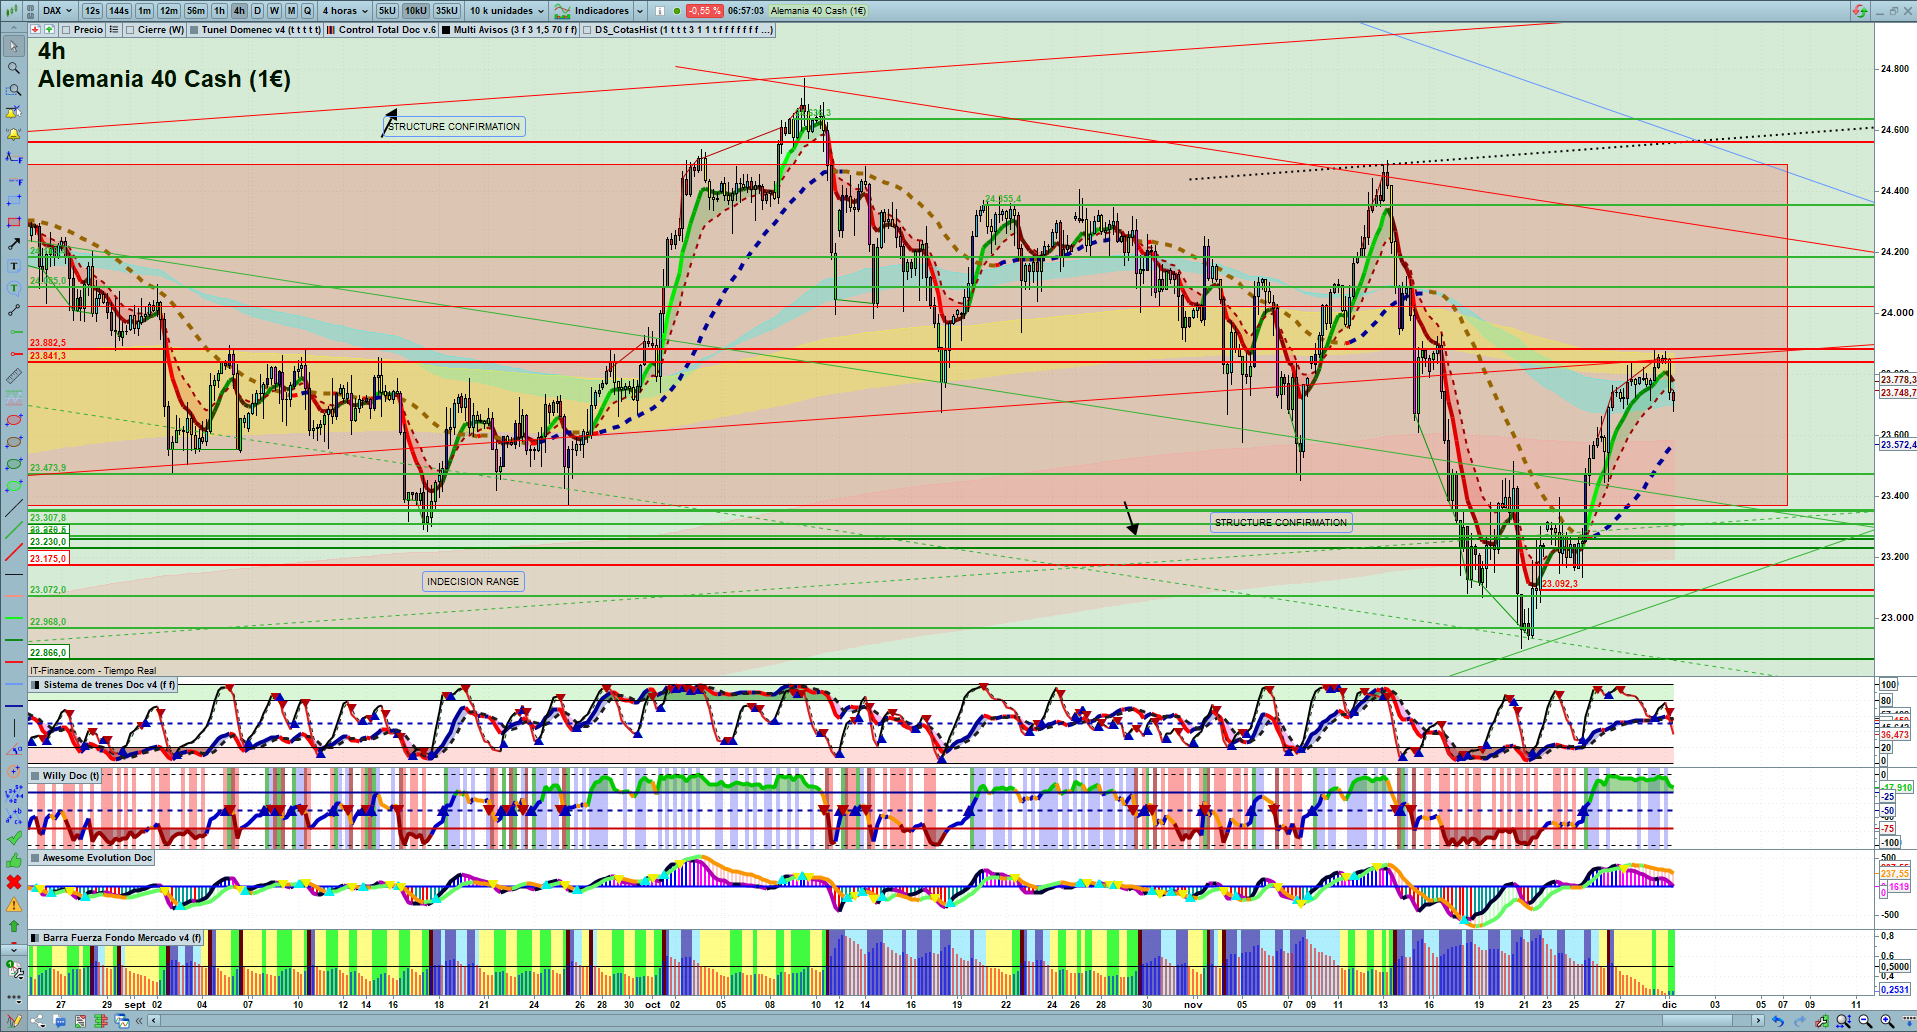
Task: Select the ruler measurement tool
Action: pyautogui.click(x=14, y=376)
